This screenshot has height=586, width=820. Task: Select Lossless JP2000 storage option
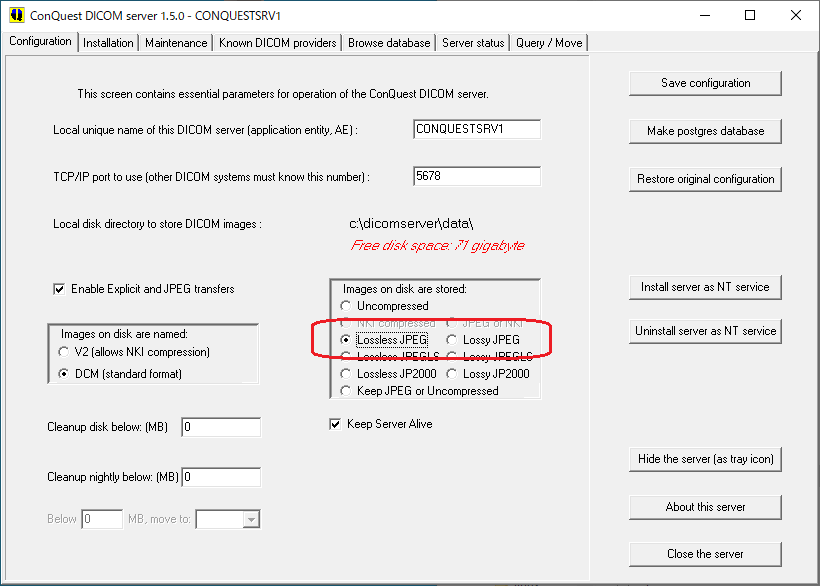click(x=389, y=374)
